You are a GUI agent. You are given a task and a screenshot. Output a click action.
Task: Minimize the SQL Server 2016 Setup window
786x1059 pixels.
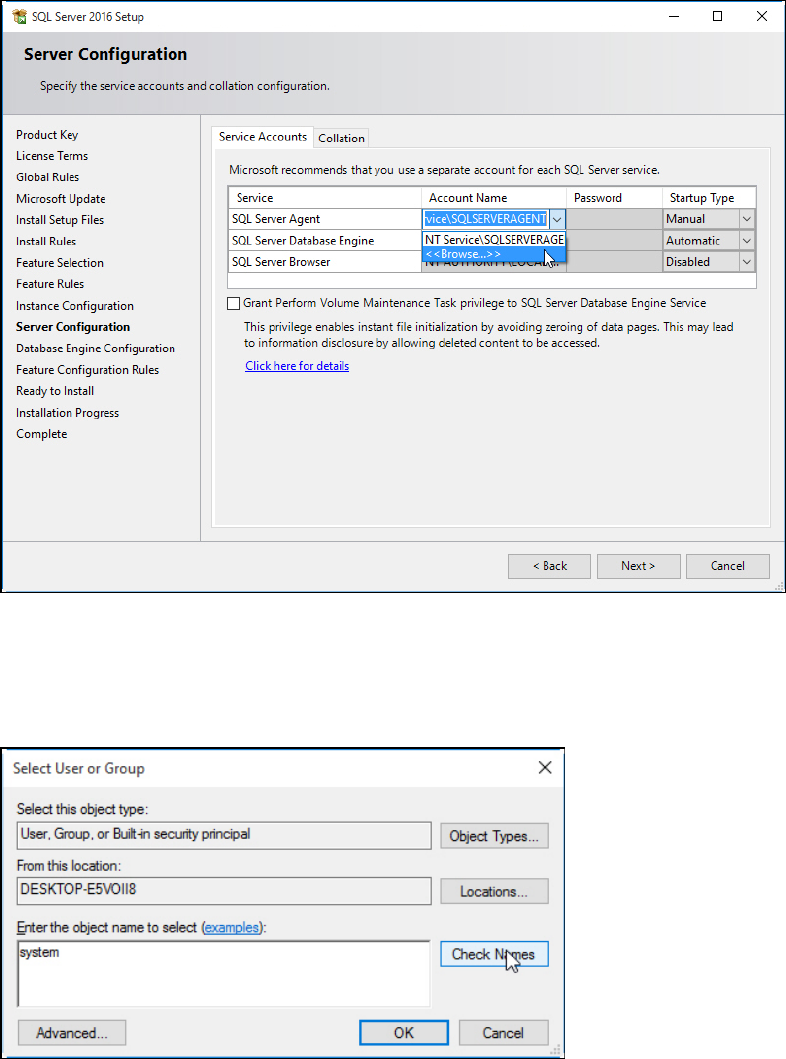click(x=673, y=16)
